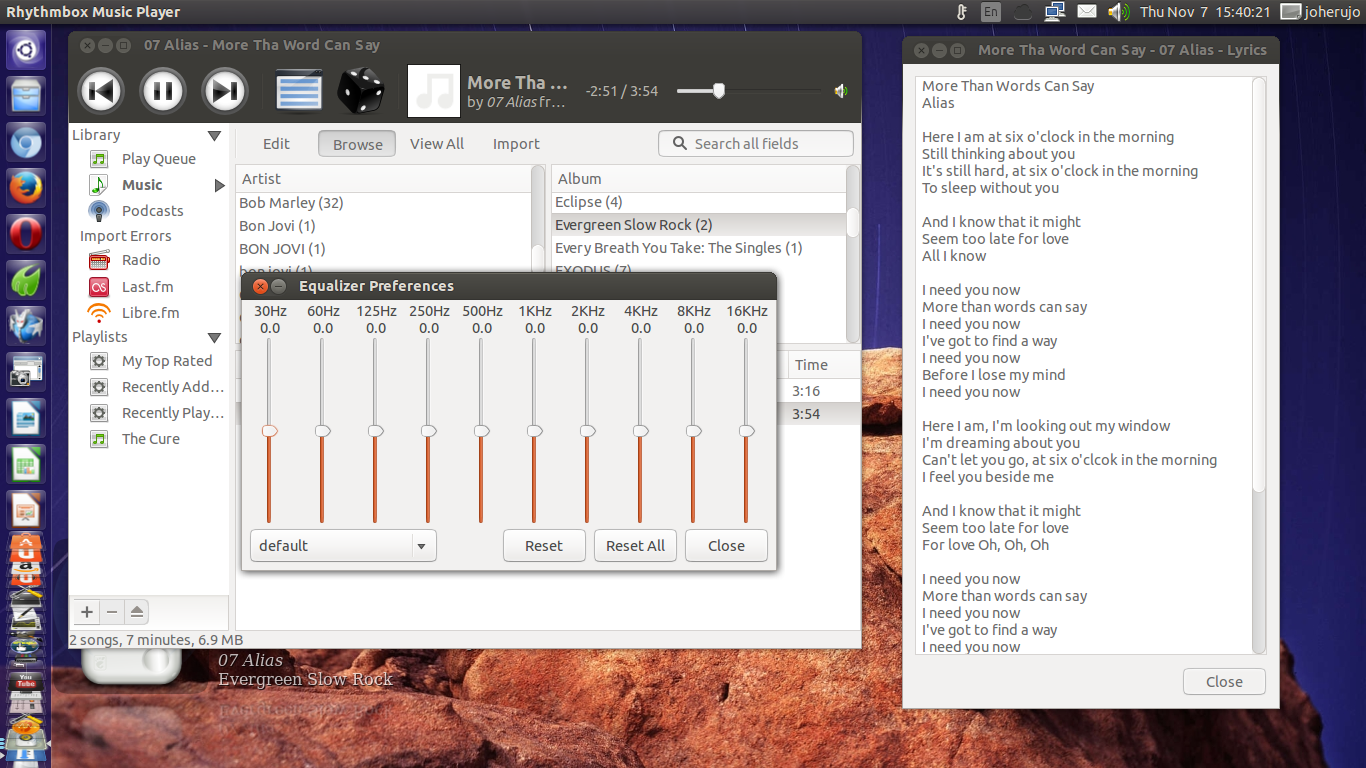Pause the currently playing song

tap(162, 90)
